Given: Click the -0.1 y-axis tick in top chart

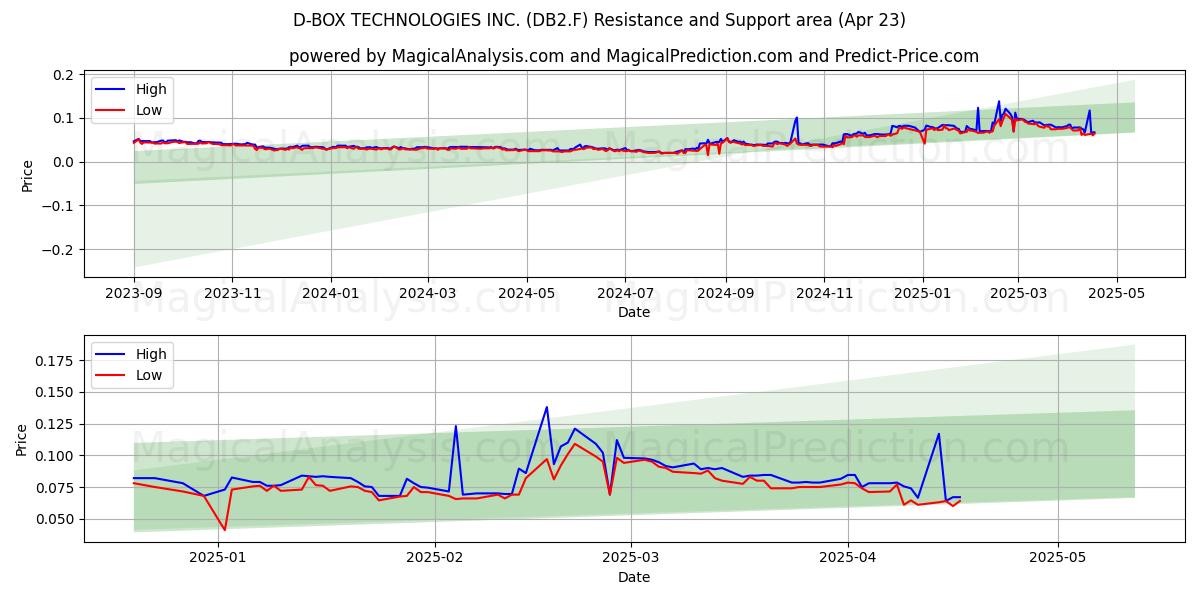Looking at the screenshot, I should click(x=59, y=206).
